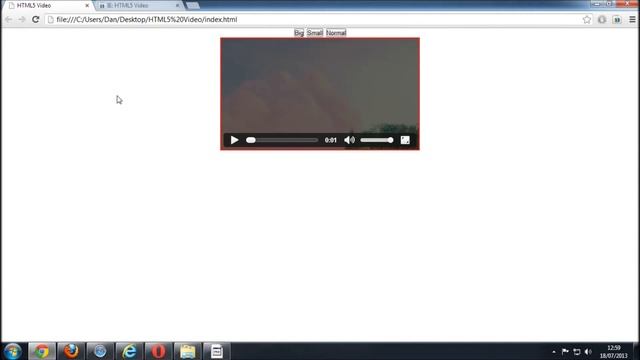Screen dimensions: 640x360
Task: Play the HTML5 video
Action: [x=234, y=140]
